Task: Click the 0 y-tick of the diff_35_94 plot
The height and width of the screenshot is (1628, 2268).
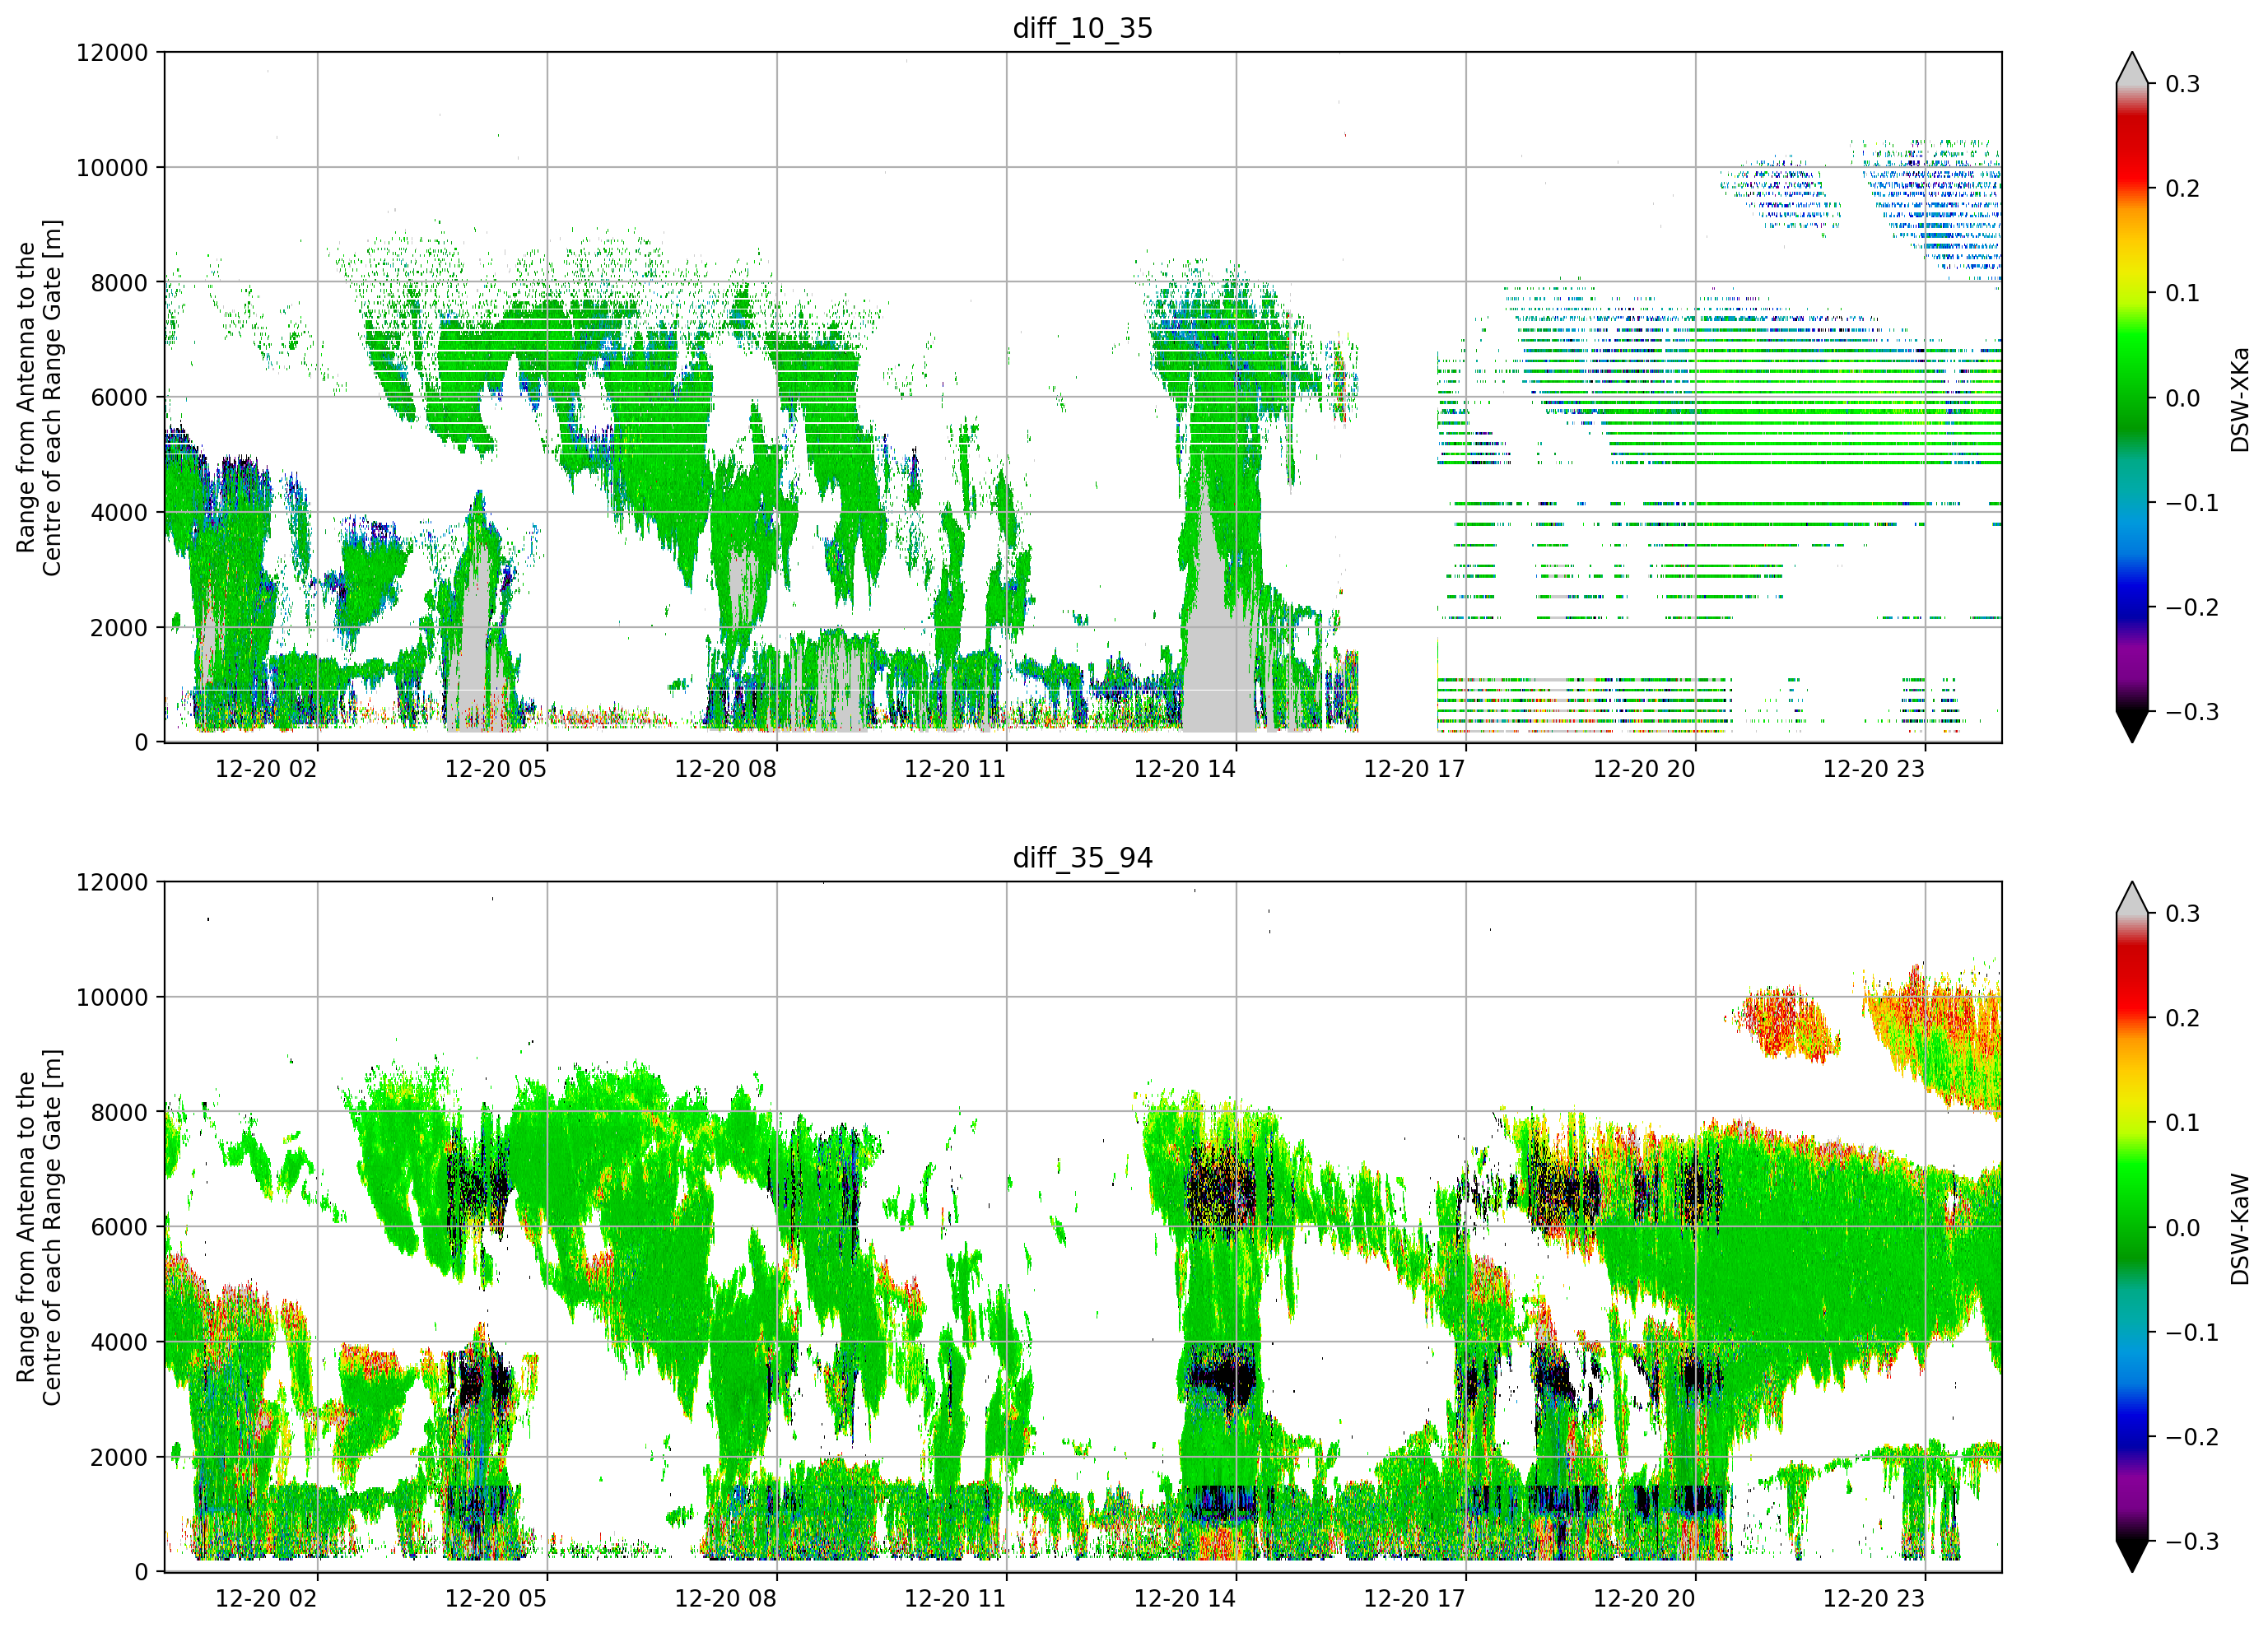Action: (x=142, y=1573)
